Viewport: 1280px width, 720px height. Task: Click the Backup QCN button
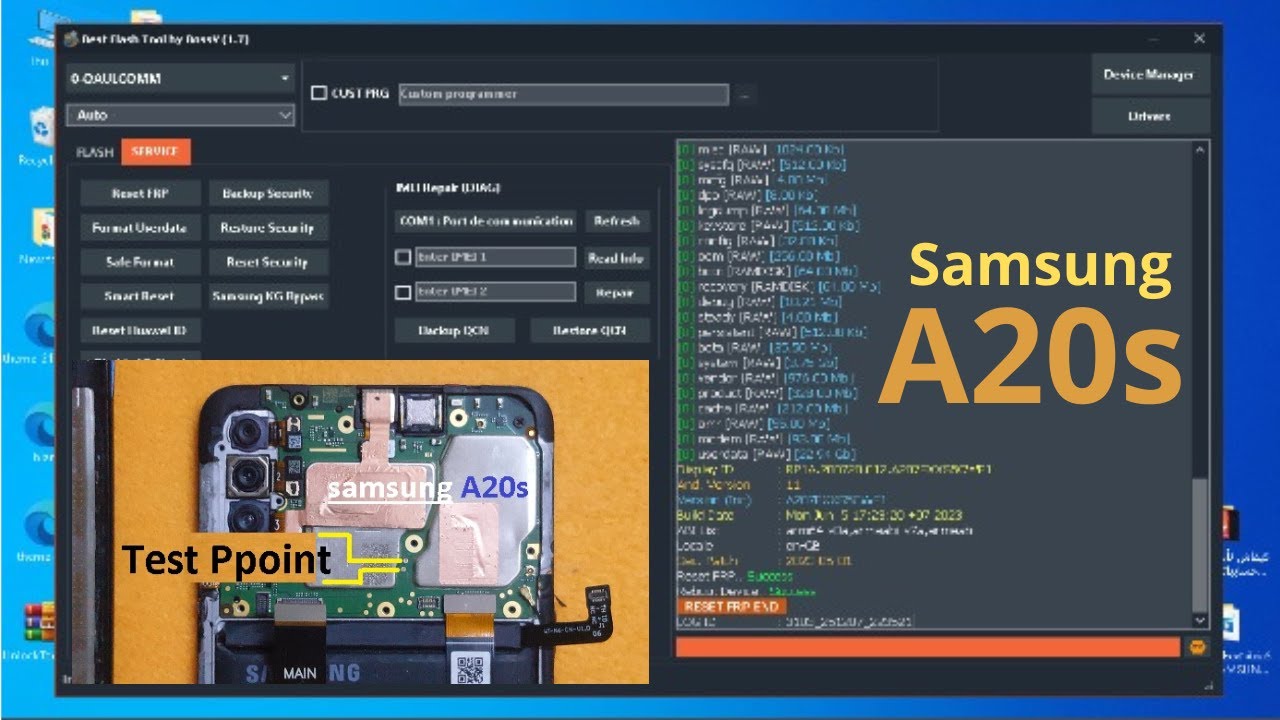coord(455,330)
